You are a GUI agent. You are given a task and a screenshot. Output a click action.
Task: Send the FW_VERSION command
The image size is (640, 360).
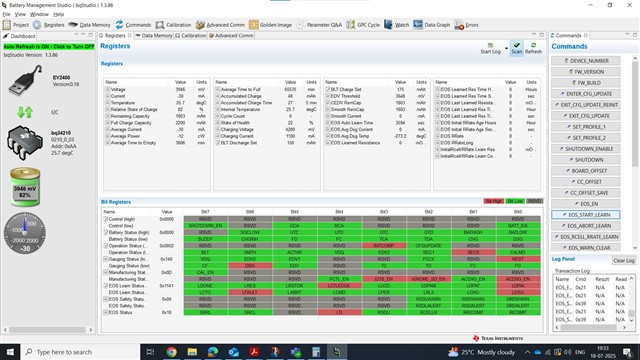click(586, 72)
